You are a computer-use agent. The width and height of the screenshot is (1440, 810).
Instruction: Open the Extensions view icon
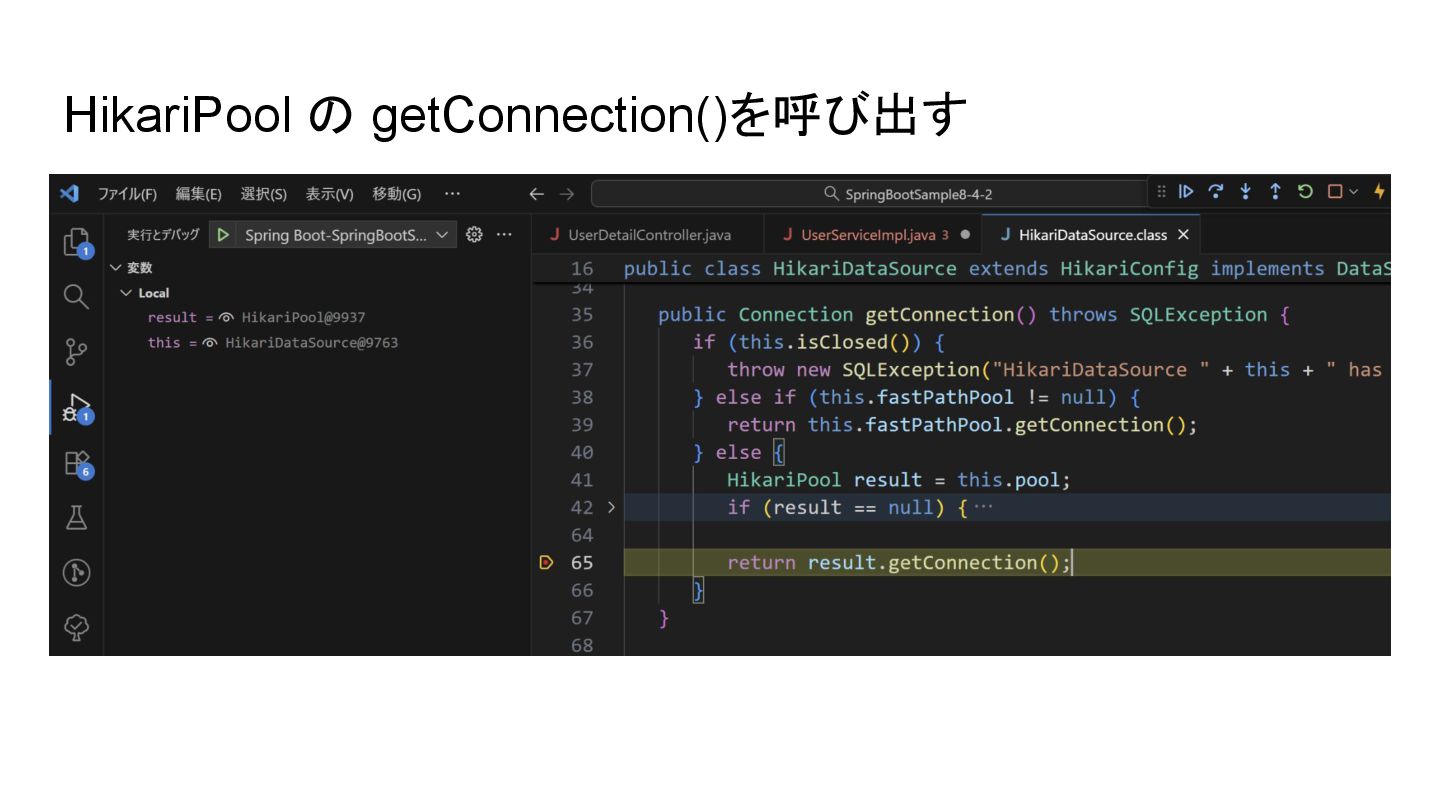pos(76,462)
